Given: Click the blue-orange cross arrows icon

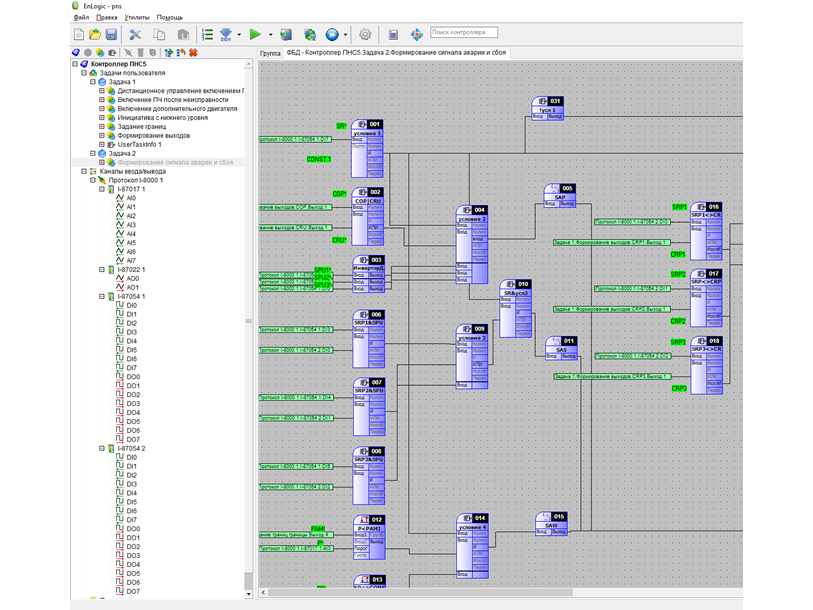Looking at the screenshot, I should pos(416,35).
